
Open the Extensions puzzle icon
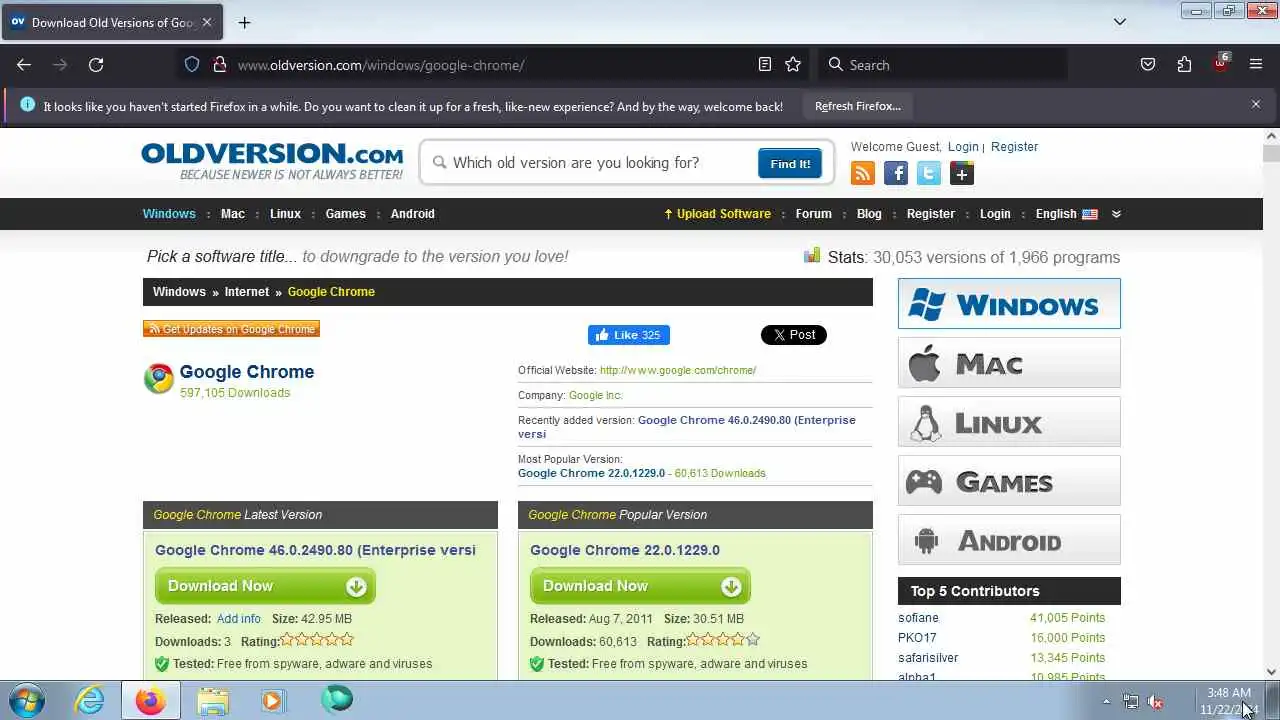click(x=1184, y=65)
